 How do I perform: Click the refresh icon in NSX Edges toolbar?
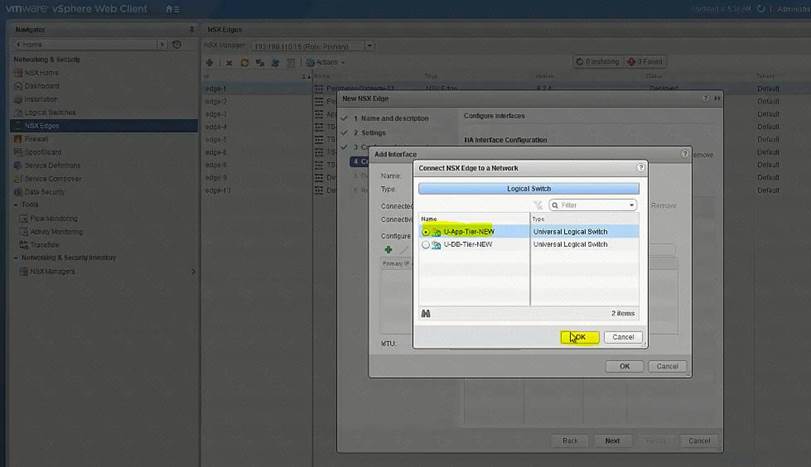(x=244, y=62)
